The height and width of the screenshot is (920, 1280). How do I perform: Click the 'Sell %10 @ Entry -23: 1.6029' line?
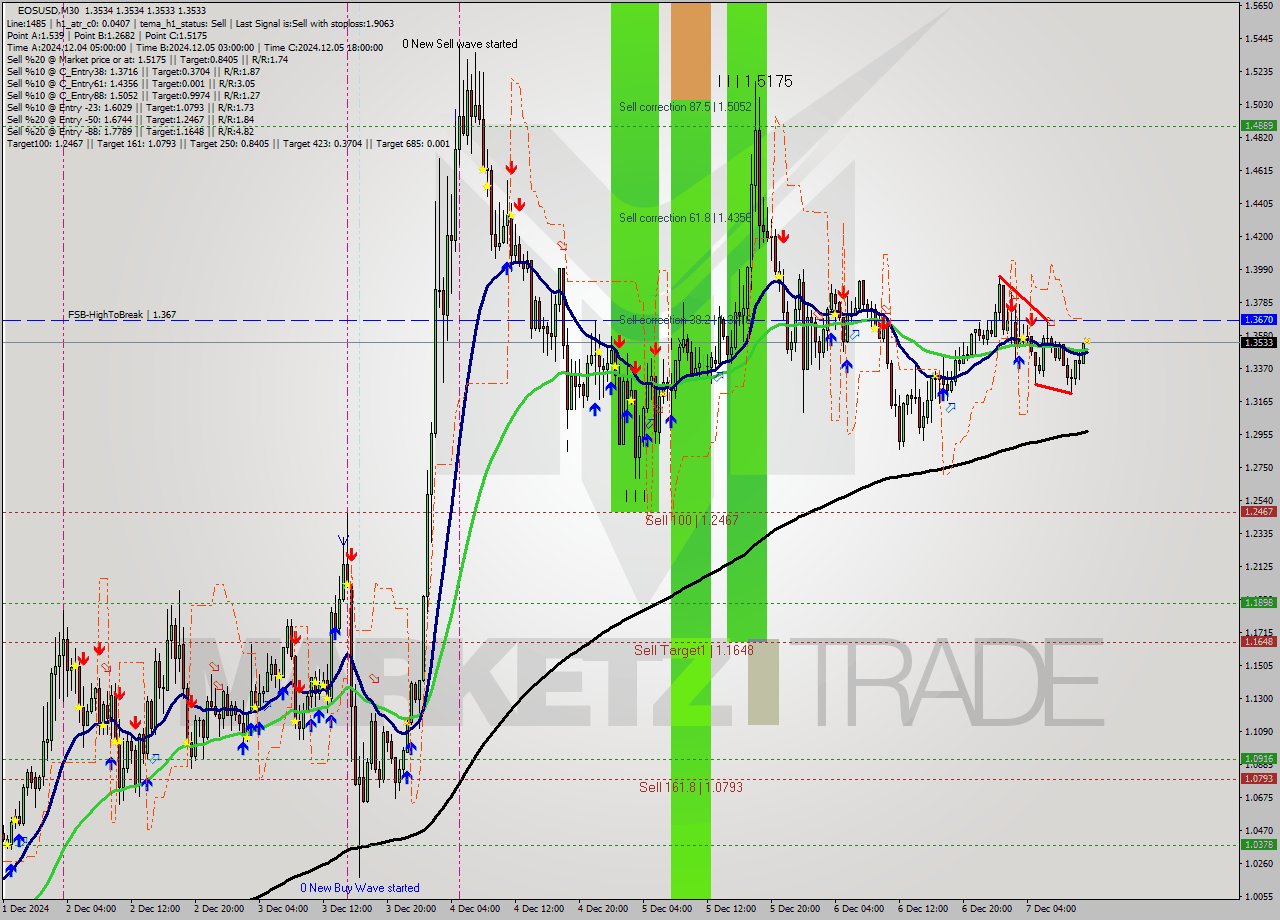coord(130,107)
